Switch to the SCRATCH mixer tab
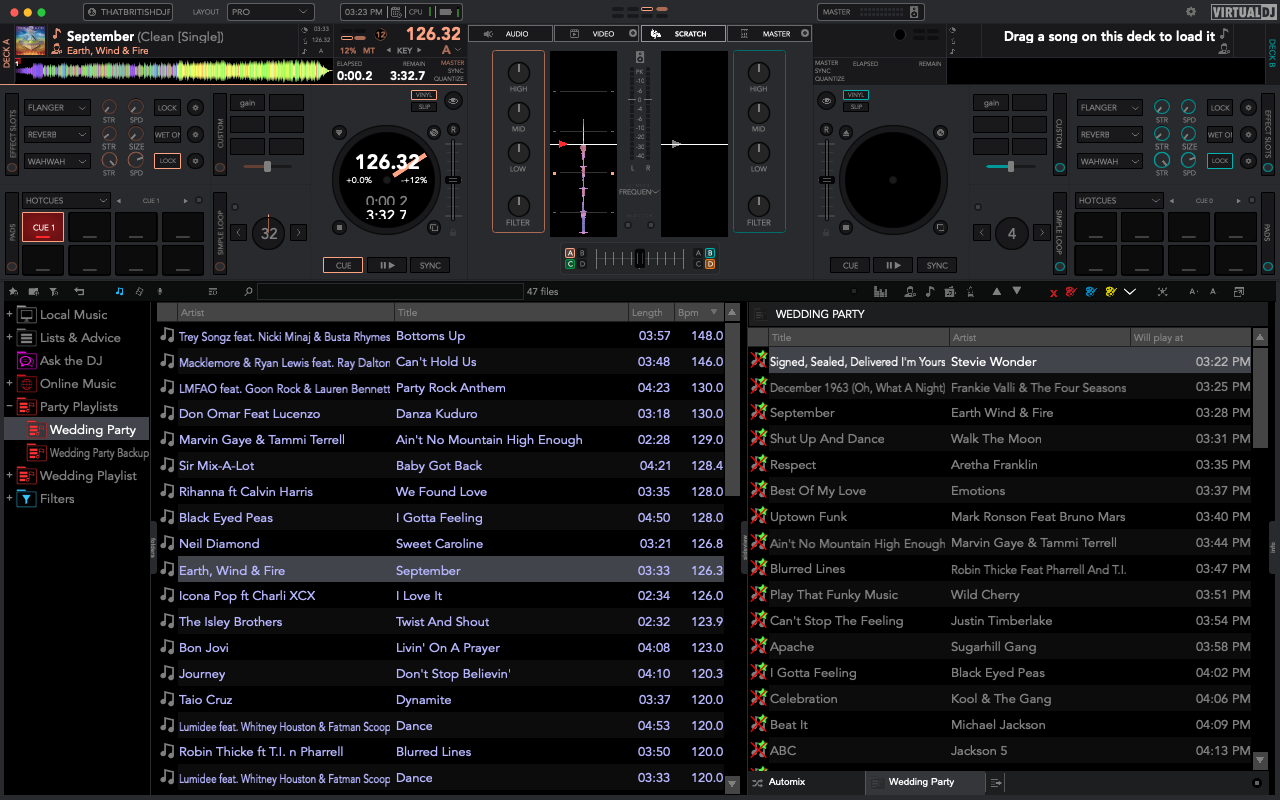Image resolution: width=1280 pixels, height=800 pixels. [x=683, y=34]
